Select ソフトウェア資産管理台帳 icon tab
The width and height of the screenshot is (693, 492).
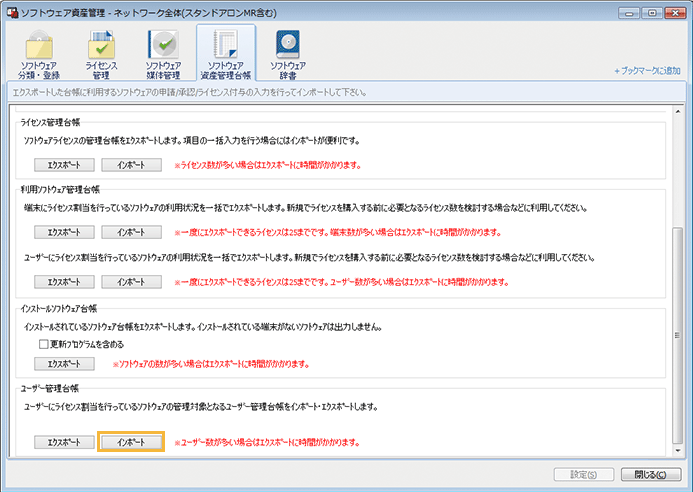[226, 53]
